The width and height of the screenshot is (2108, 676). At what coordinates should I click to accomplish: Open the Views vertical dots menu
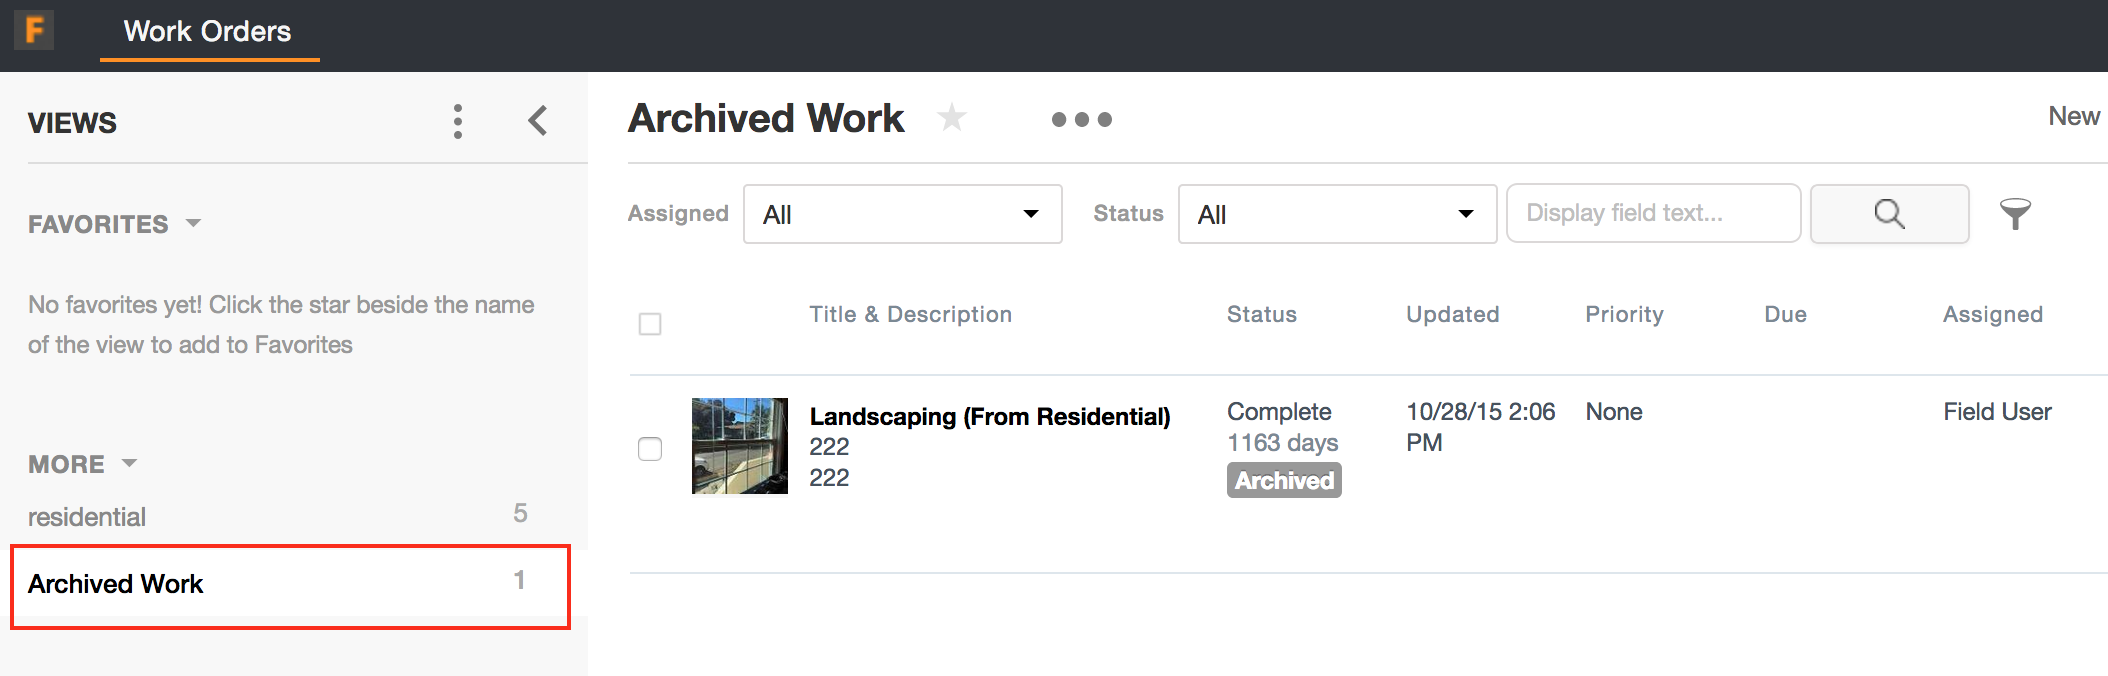pos(458,121)
